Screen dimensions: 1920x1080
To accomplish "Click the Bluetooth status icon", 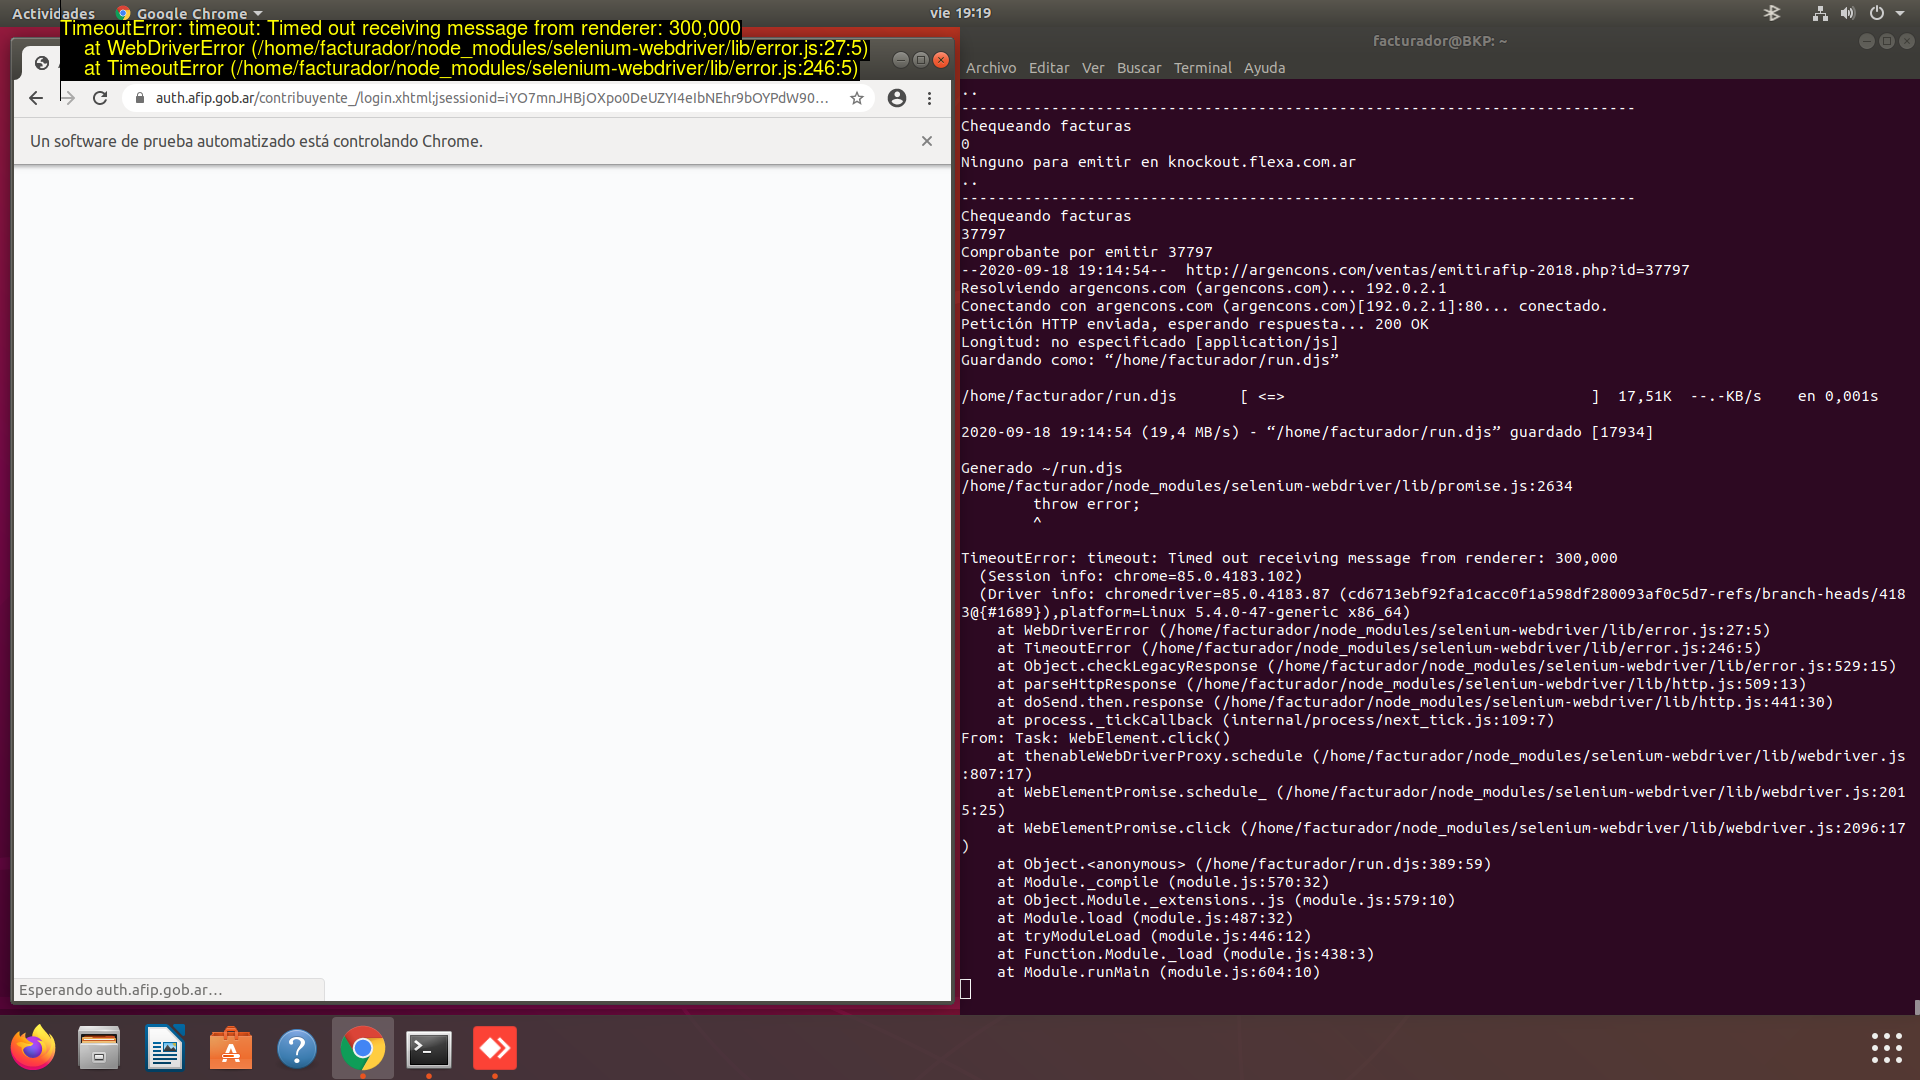I will [1772, 13].
